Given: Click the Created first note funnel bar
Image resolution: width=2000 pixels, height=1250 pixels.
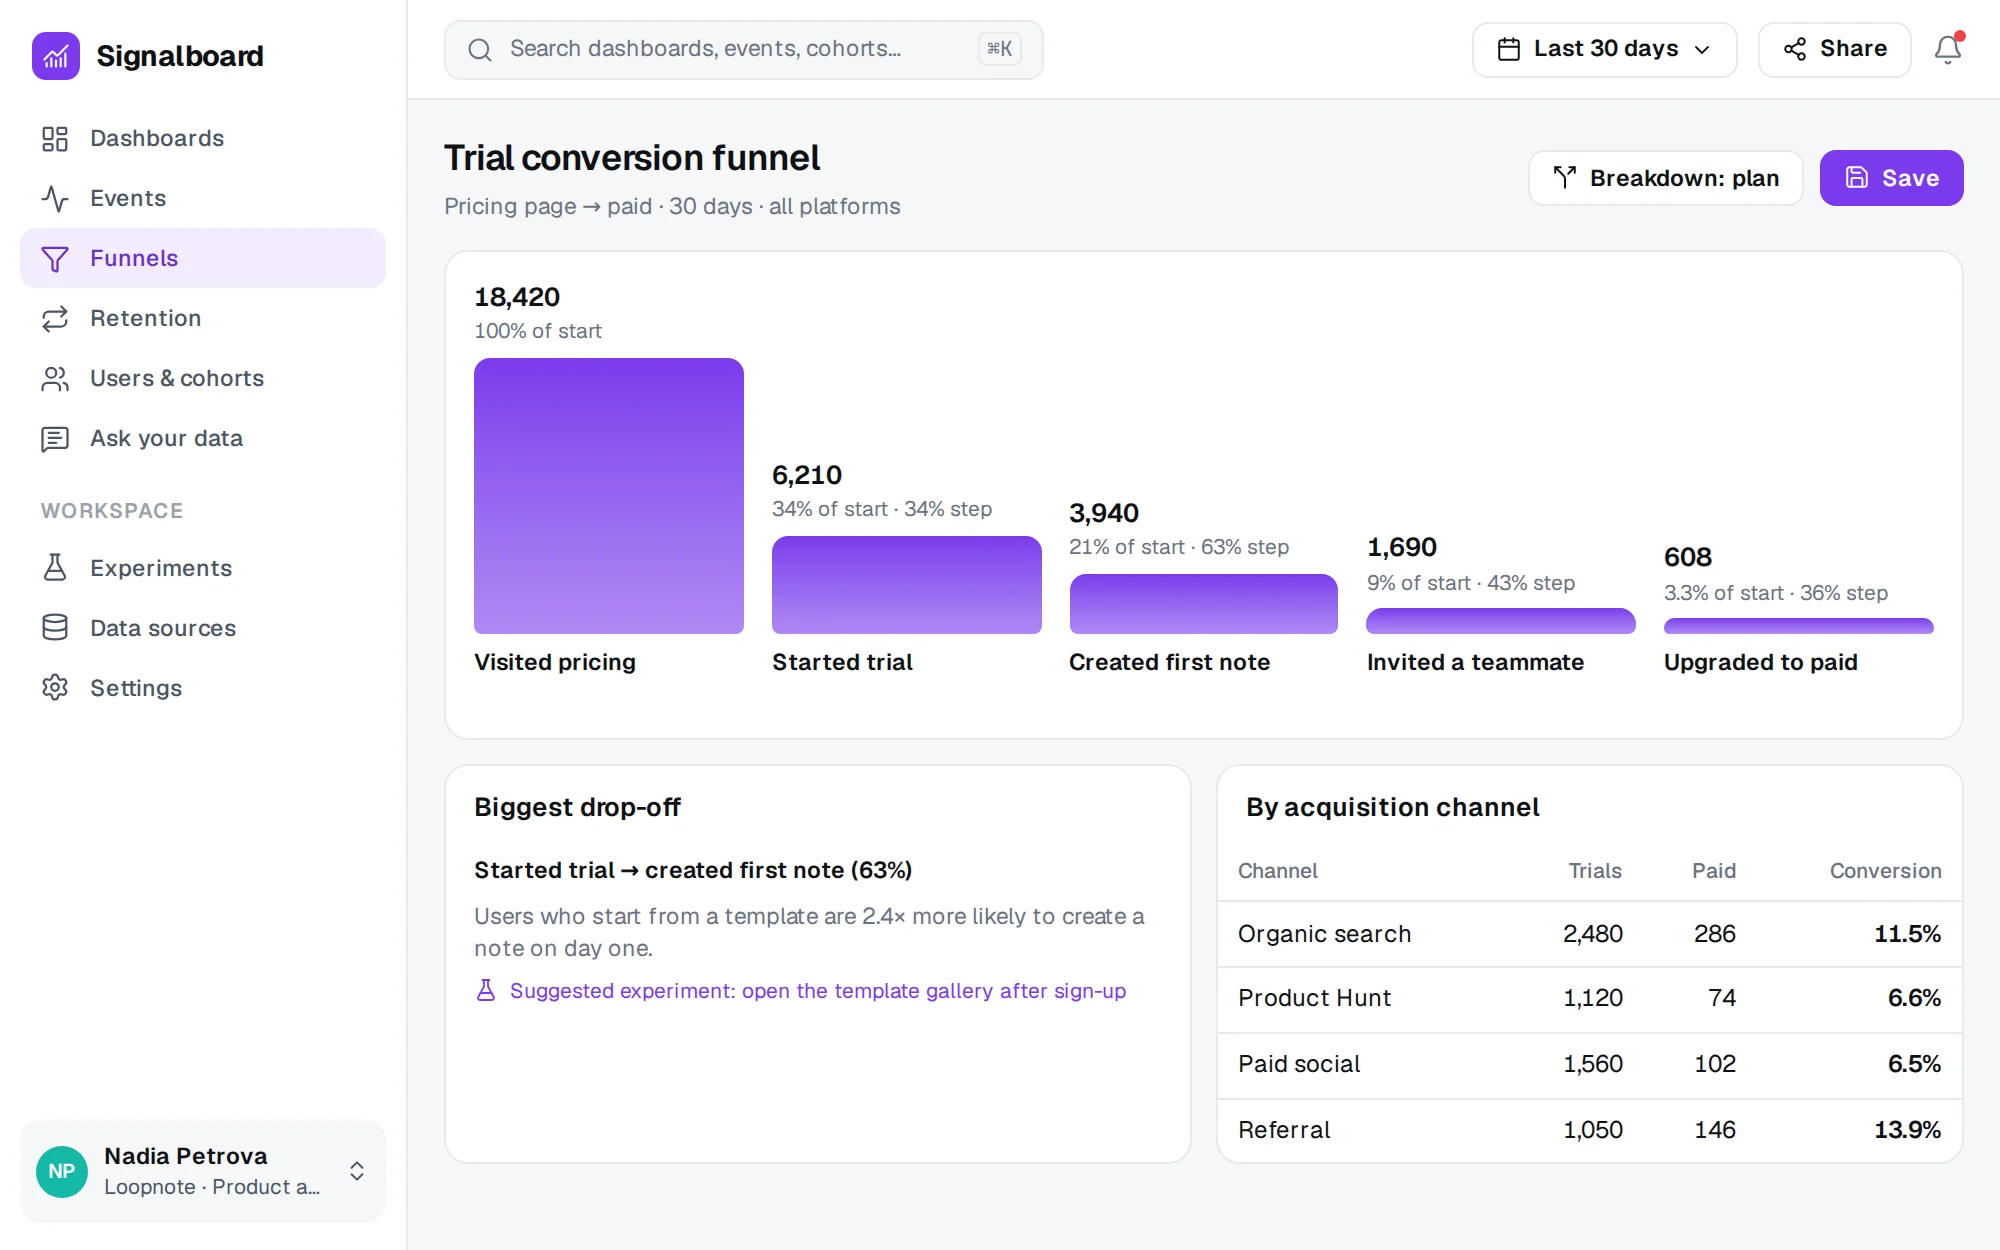Looking at the screenshot, I should (x=1204, y=604).
